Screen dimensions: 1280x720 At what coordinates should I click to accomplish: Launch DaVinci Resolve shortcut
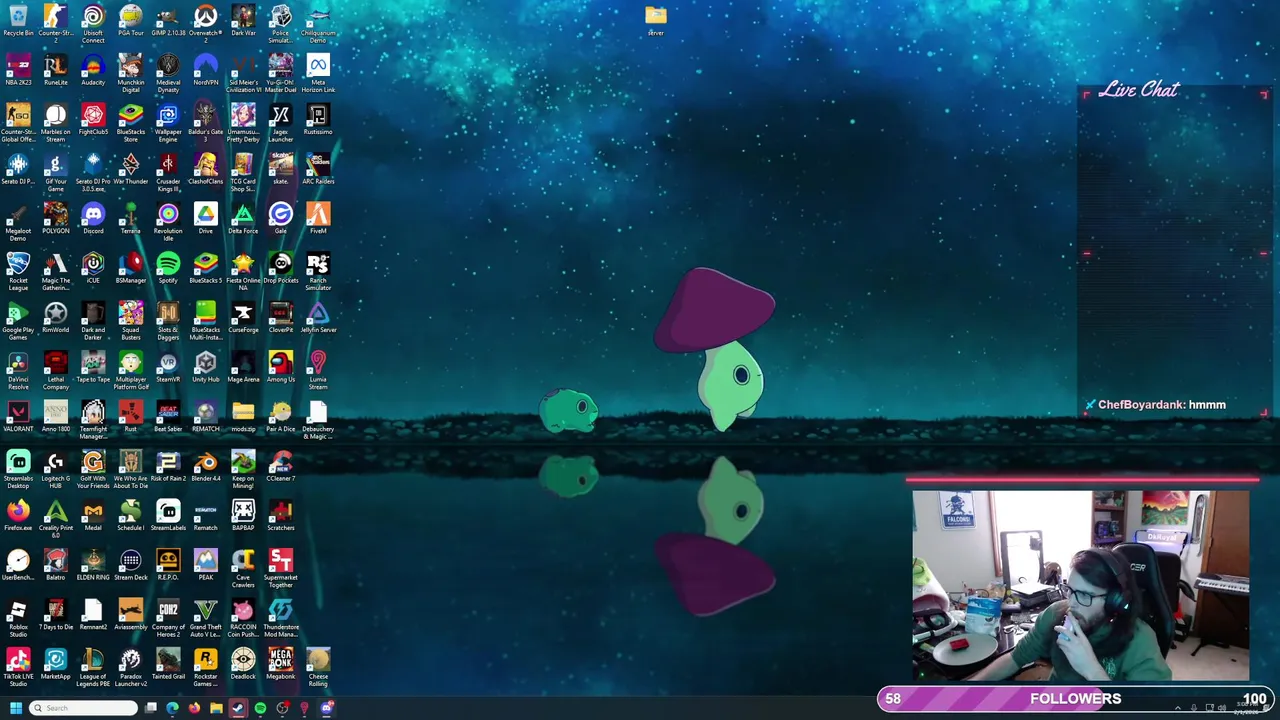pos(18,371)
